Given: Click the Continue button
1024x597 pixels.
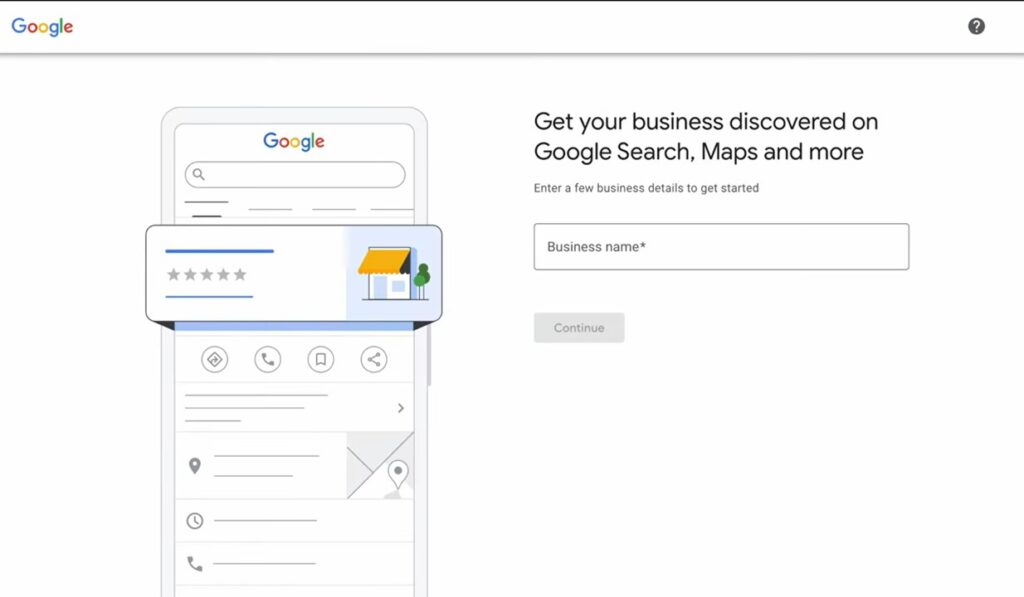Looking at the screenshot, I should pyautogui.click(x=579, y=328).
